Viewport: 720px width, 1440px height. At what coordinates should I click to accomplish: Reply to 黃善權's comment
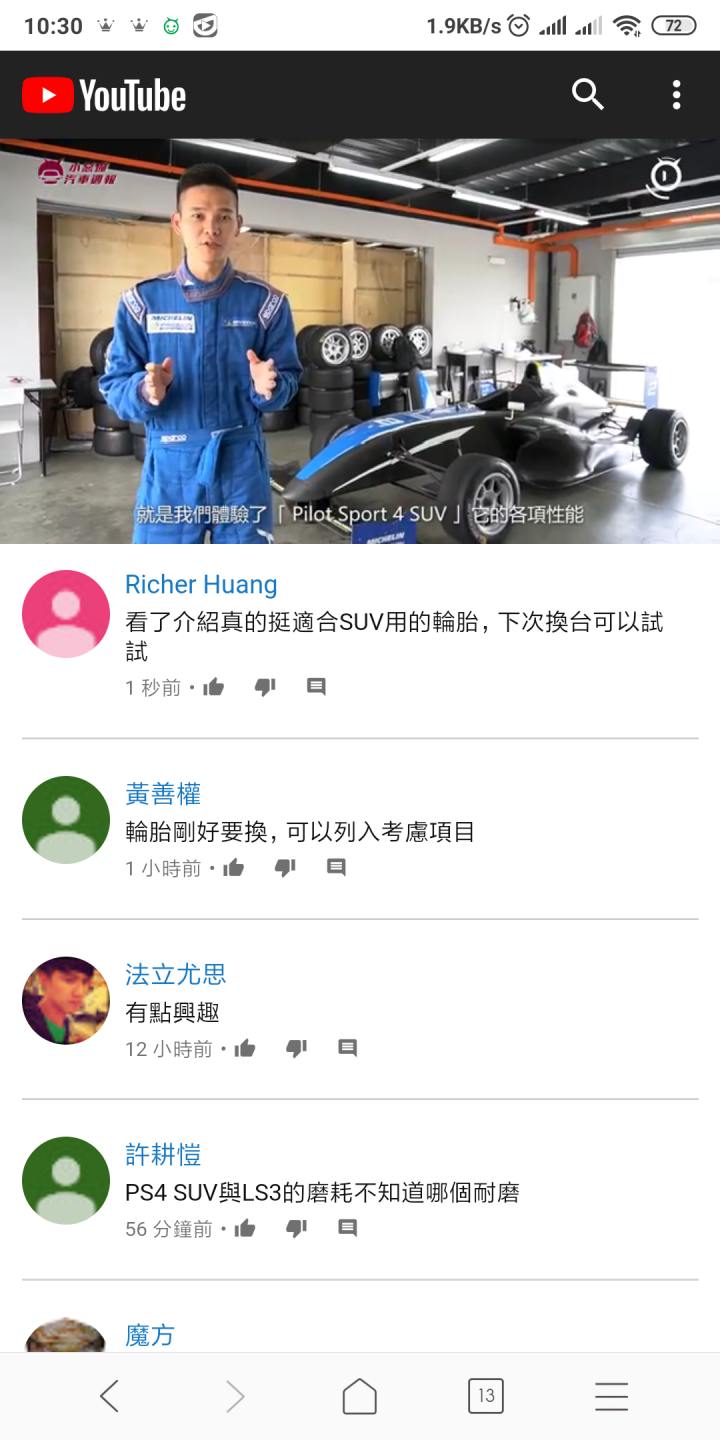[x=336, y=868]
